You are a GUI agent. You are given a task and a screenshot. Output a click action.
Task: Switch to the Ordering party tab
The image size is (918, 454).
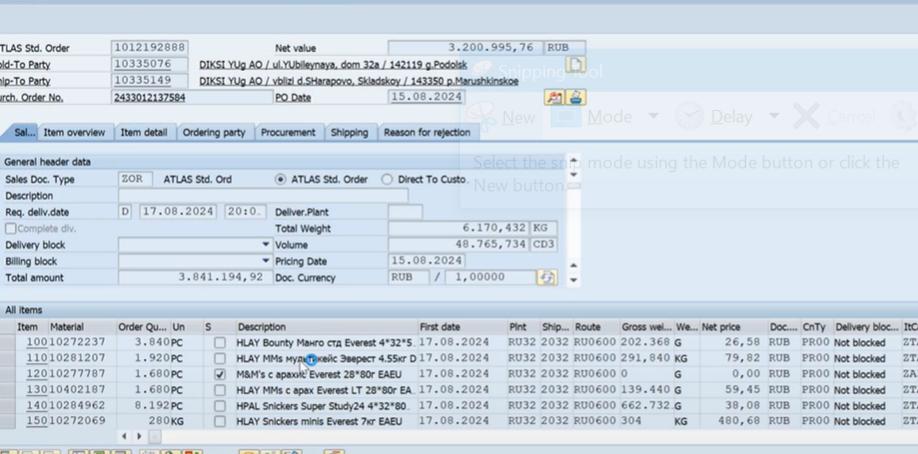[x=214, y=132]
